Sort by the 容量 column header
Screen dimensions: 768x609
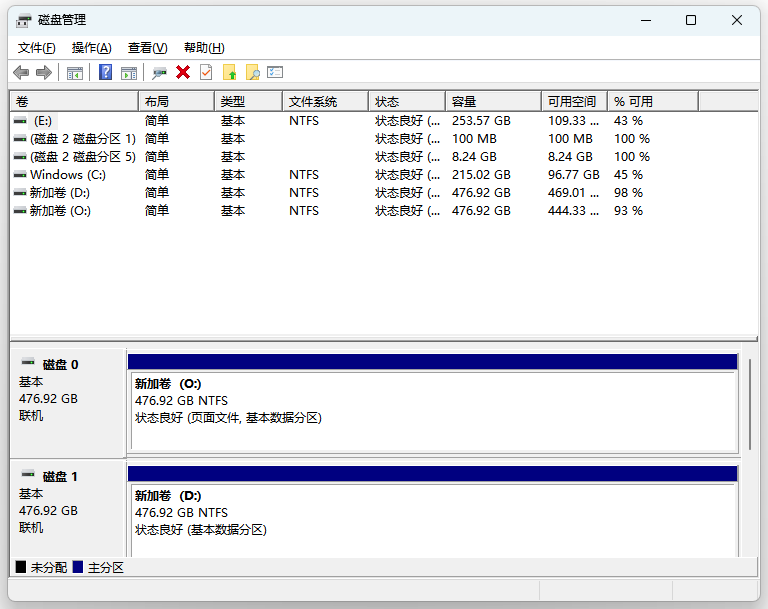[494, 101]
